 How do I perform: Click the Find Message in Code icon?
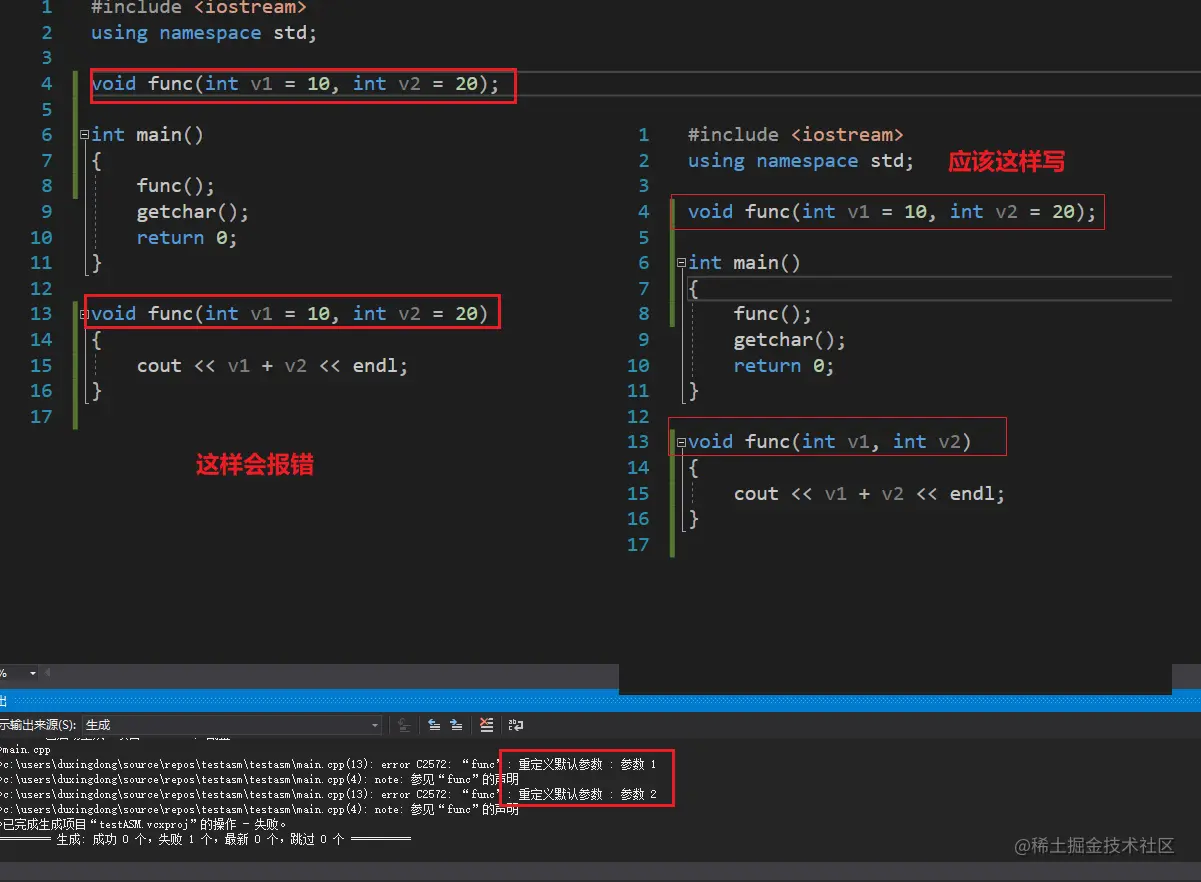[404, 725]
